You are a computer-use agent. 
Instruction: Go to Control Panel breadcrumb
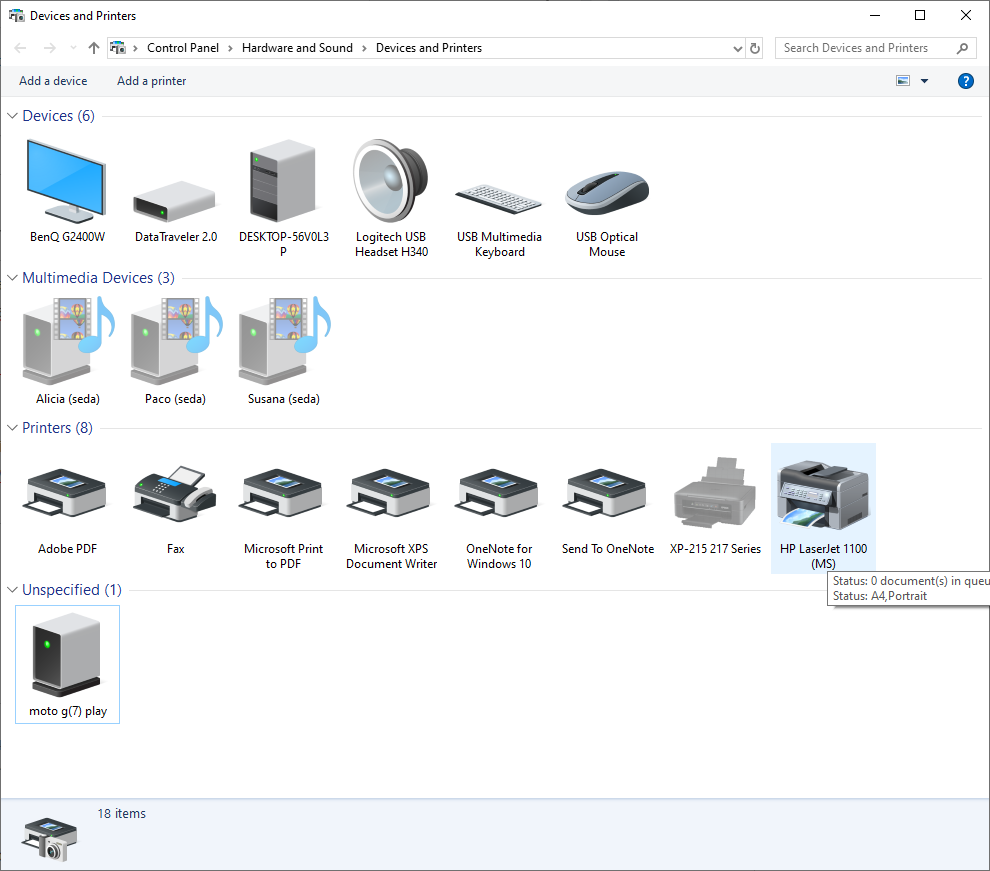(183, 48)
